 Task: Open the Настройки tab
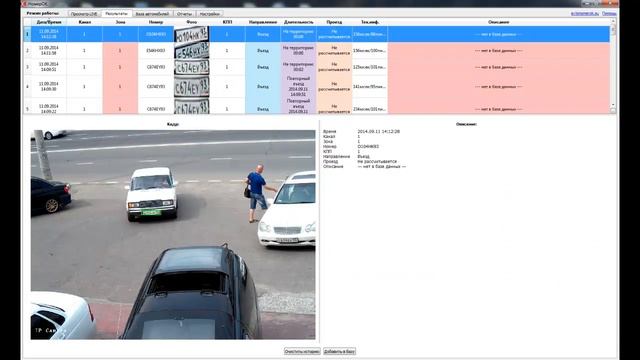coord(210,14)
